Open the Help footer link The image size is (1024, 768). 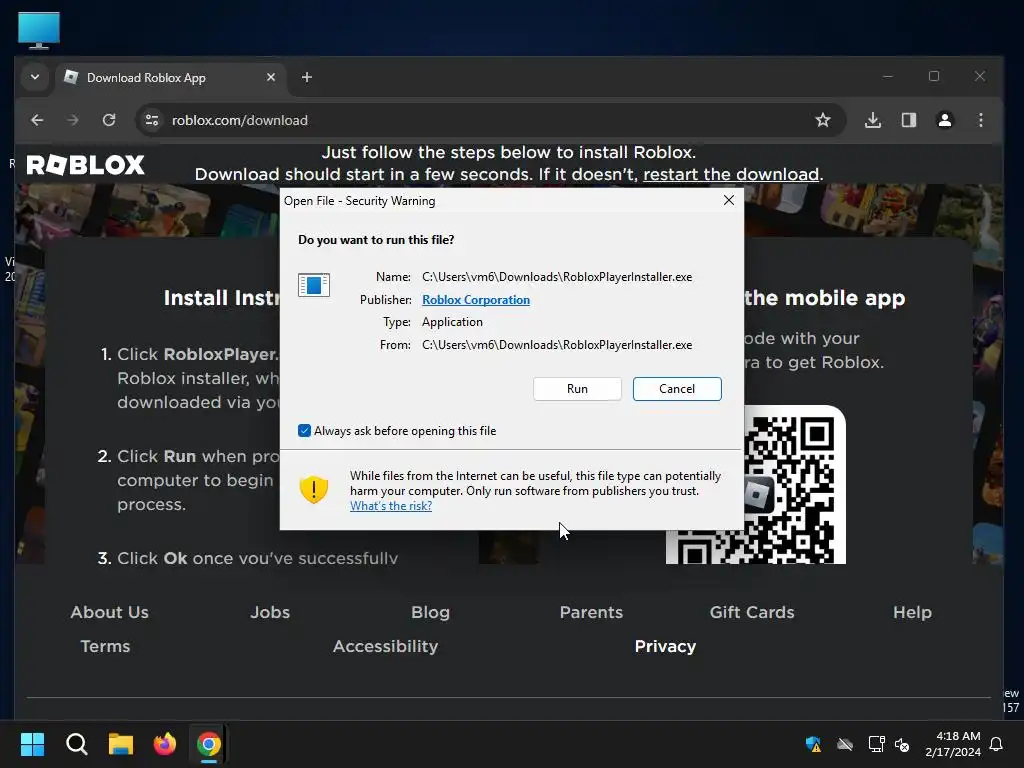click(x=912, y=612)
